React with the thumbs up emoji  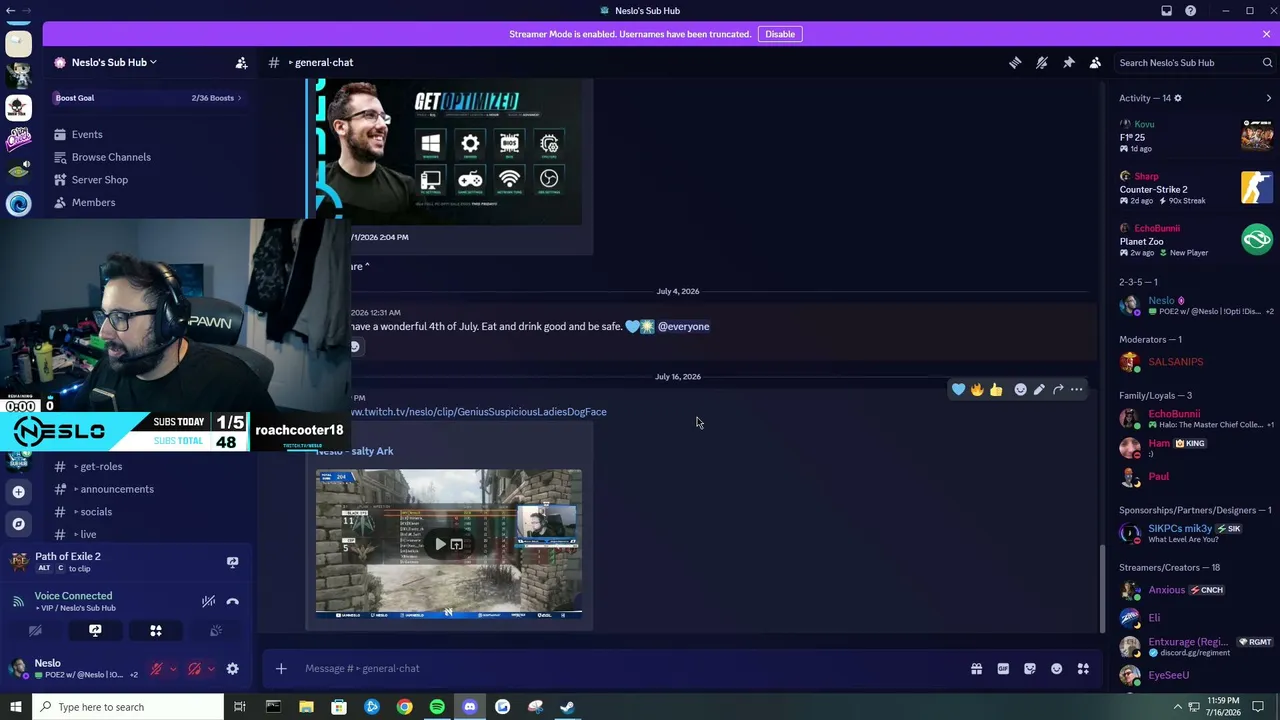coord(996,390)
